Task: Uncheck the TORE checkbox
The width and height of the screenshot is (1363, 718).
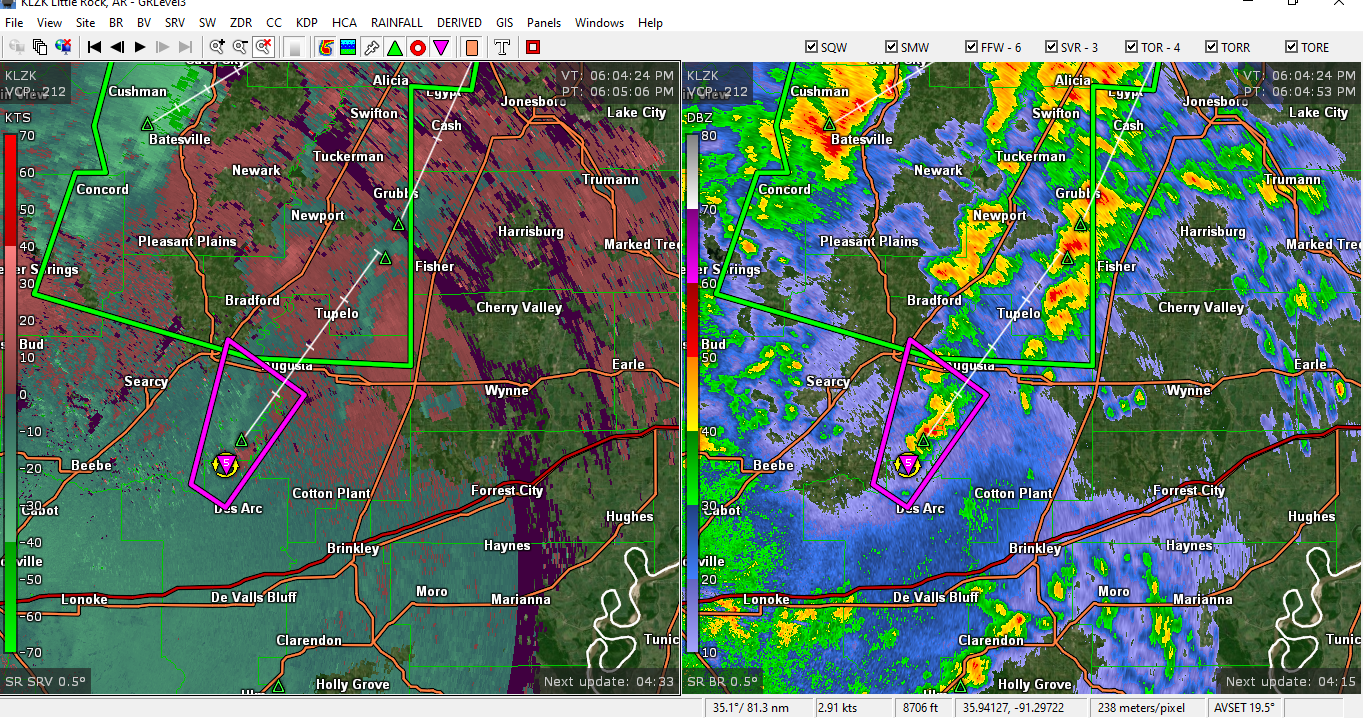Action: (x=1291, y=47)
